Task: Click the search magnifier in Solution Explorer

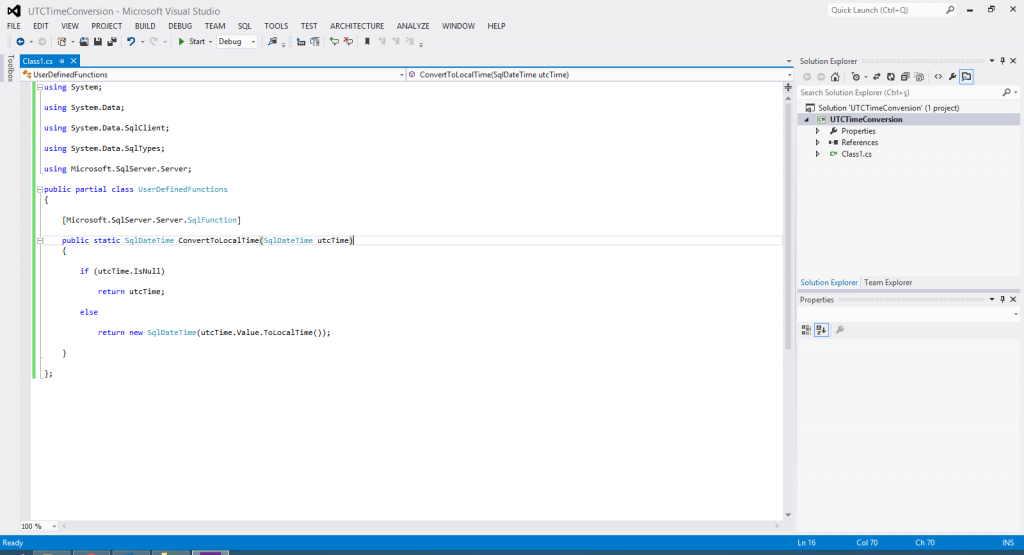Action: coord(1006,93)
